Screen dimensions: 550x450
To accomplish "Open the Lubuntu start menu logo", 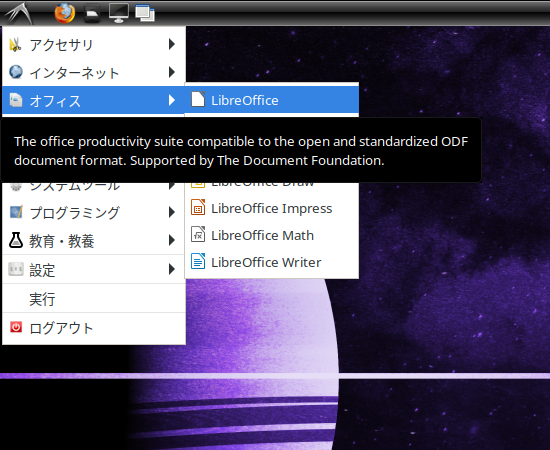I will (x=18, y=13).
